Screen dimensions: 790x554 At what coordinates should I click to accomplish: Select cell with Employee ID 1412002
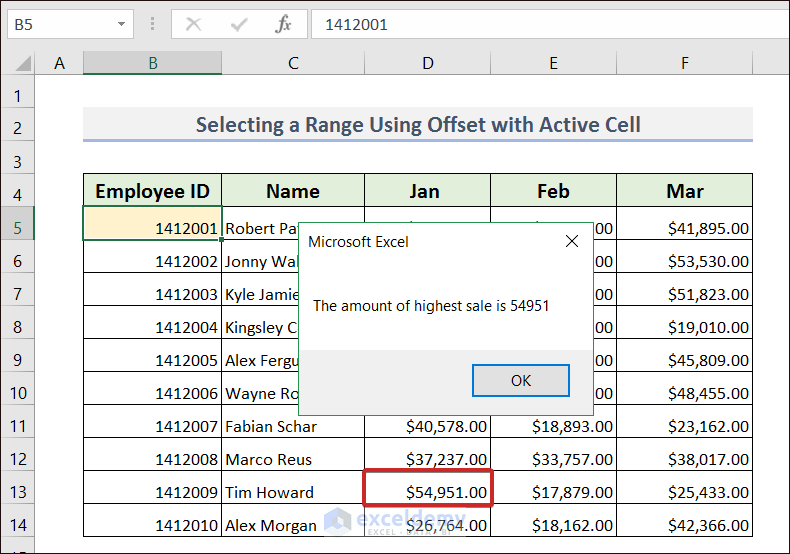[153, 256]
